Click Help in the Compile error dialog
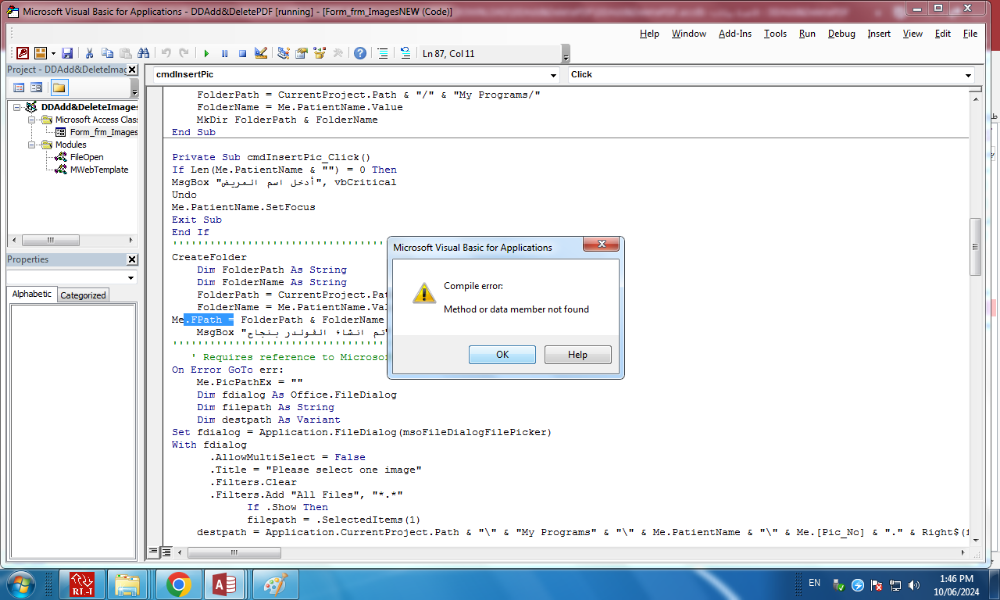 click(x=578, y=355)
